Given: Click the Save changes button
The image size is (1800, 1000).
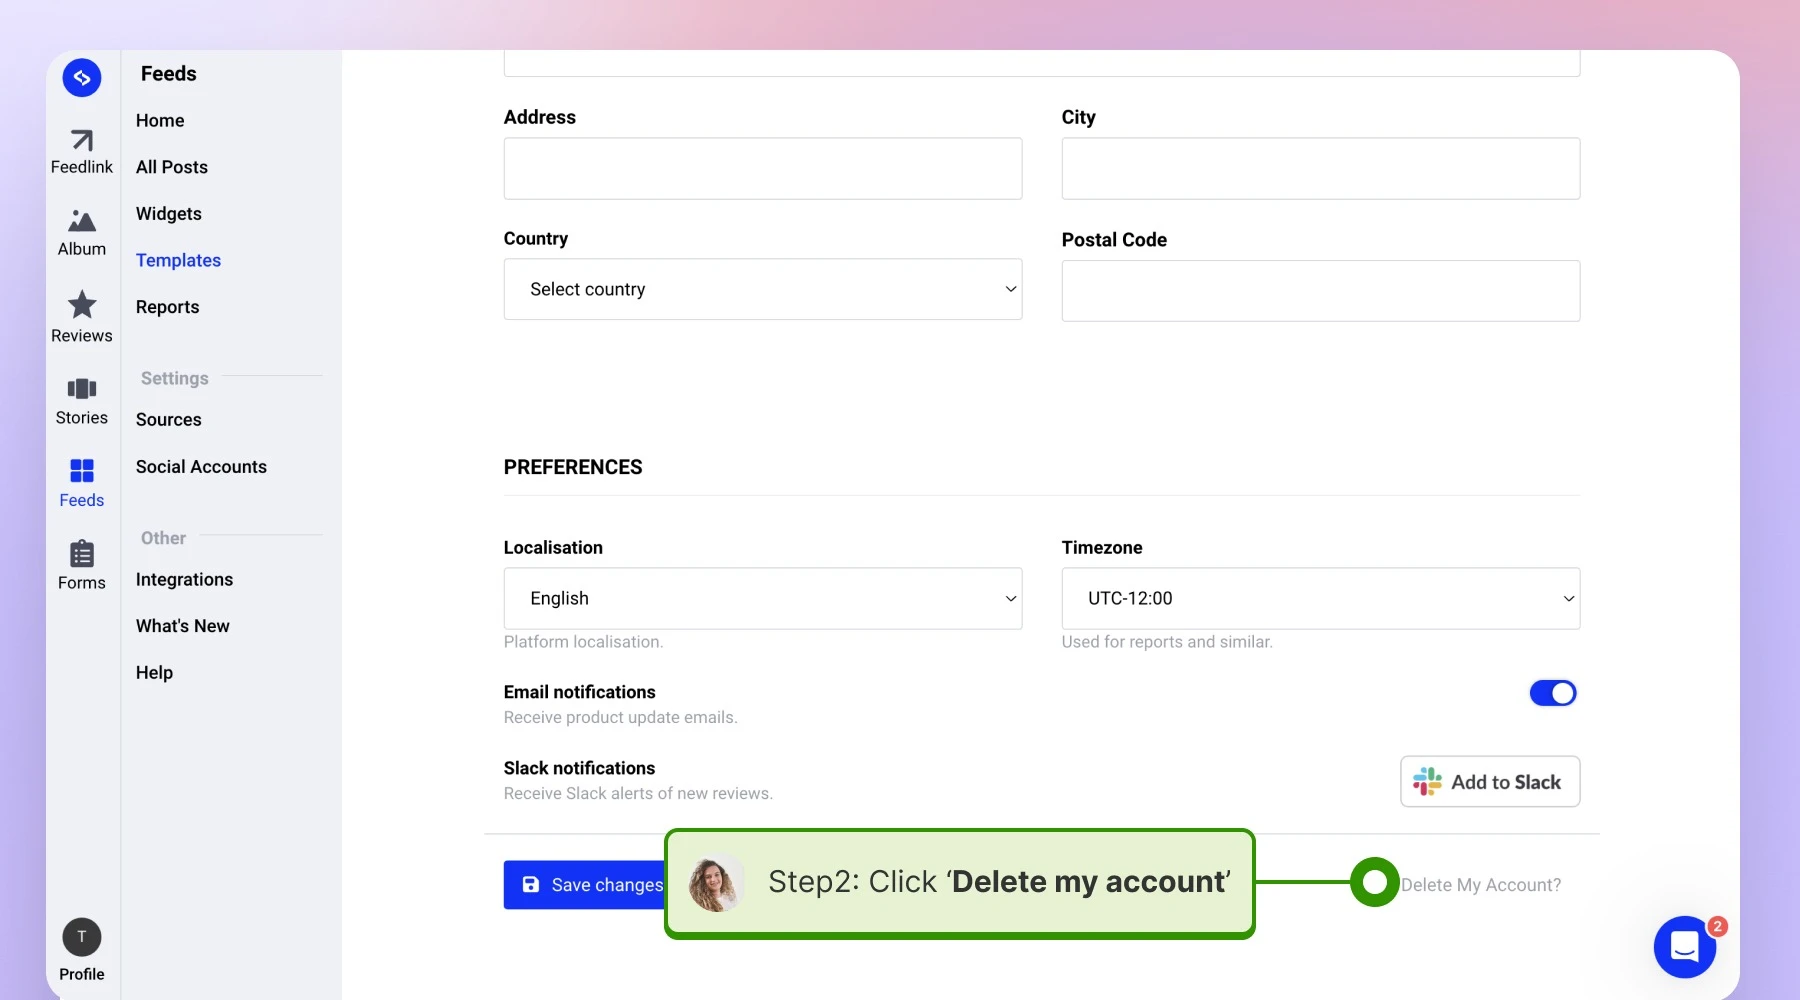Looking at the screenshot, I should (585, 885).
